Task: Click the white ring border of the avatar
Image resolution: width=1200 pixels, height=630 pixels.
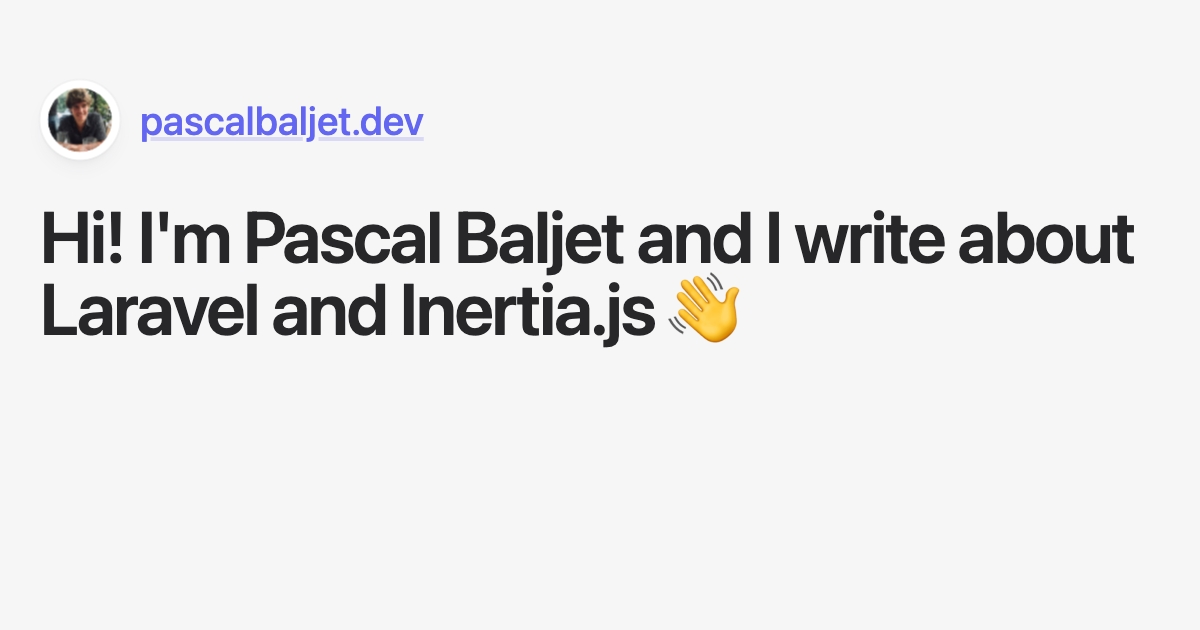Action: tap(80, 85)
